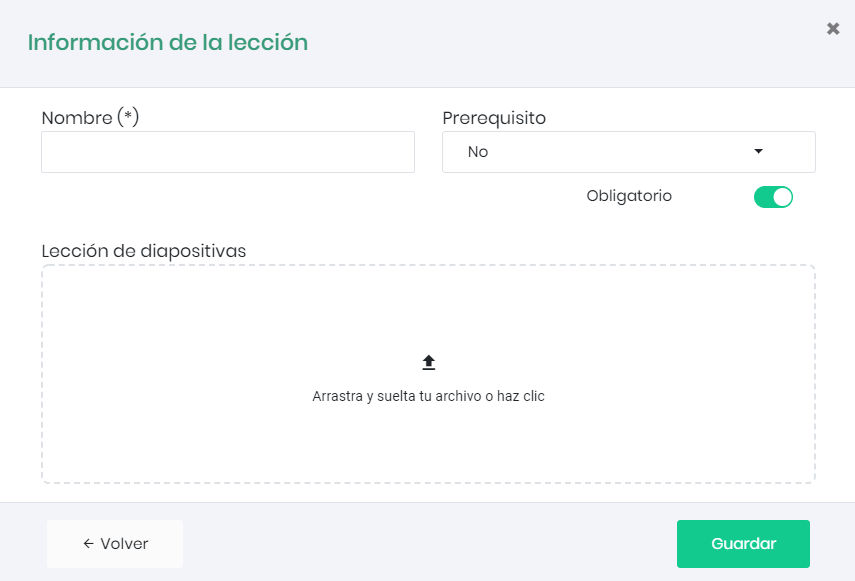Click the white knob of Obligatorio switch
Screen dimensions: 855x581
pos(782,197)
